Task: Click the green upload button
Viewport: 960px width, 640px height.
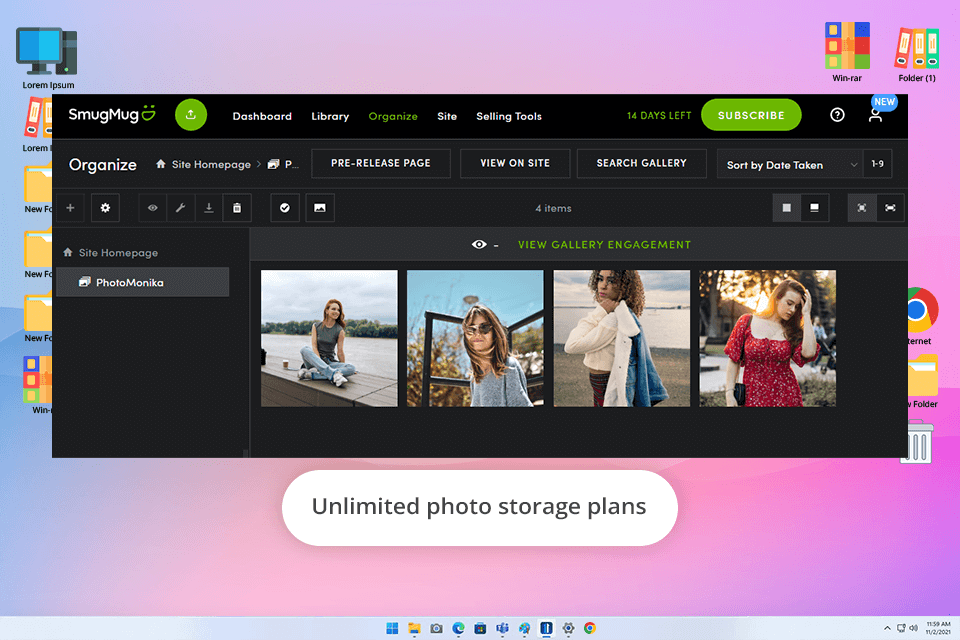Action: tap(191, 115)
